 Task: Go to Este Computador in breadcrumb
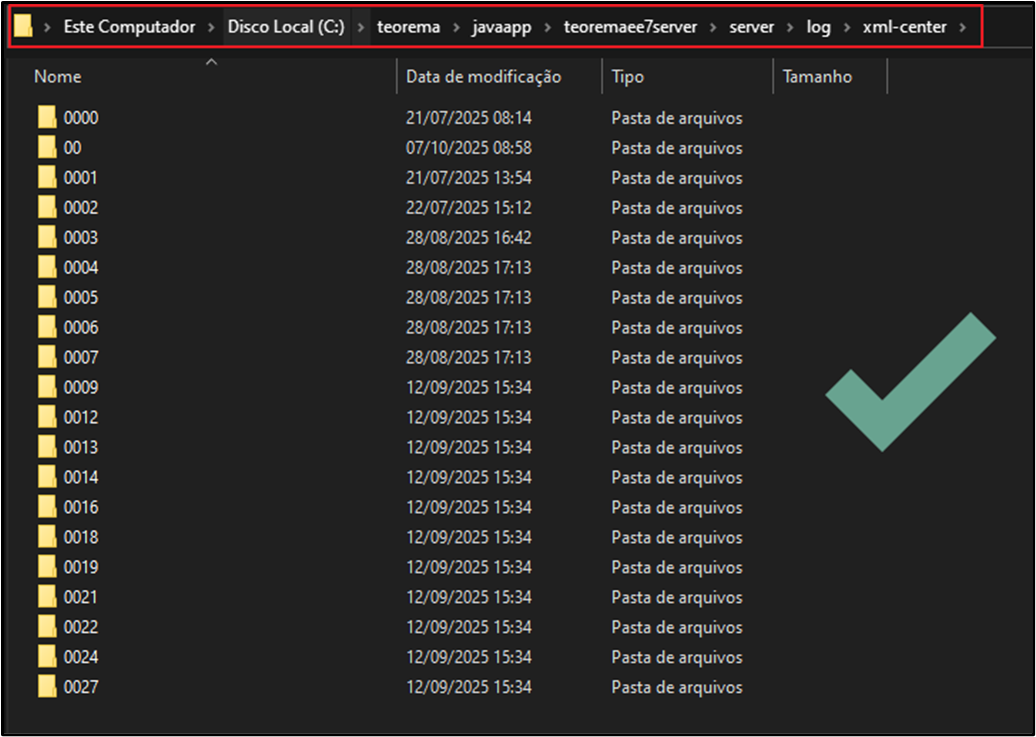pos(130,27)
